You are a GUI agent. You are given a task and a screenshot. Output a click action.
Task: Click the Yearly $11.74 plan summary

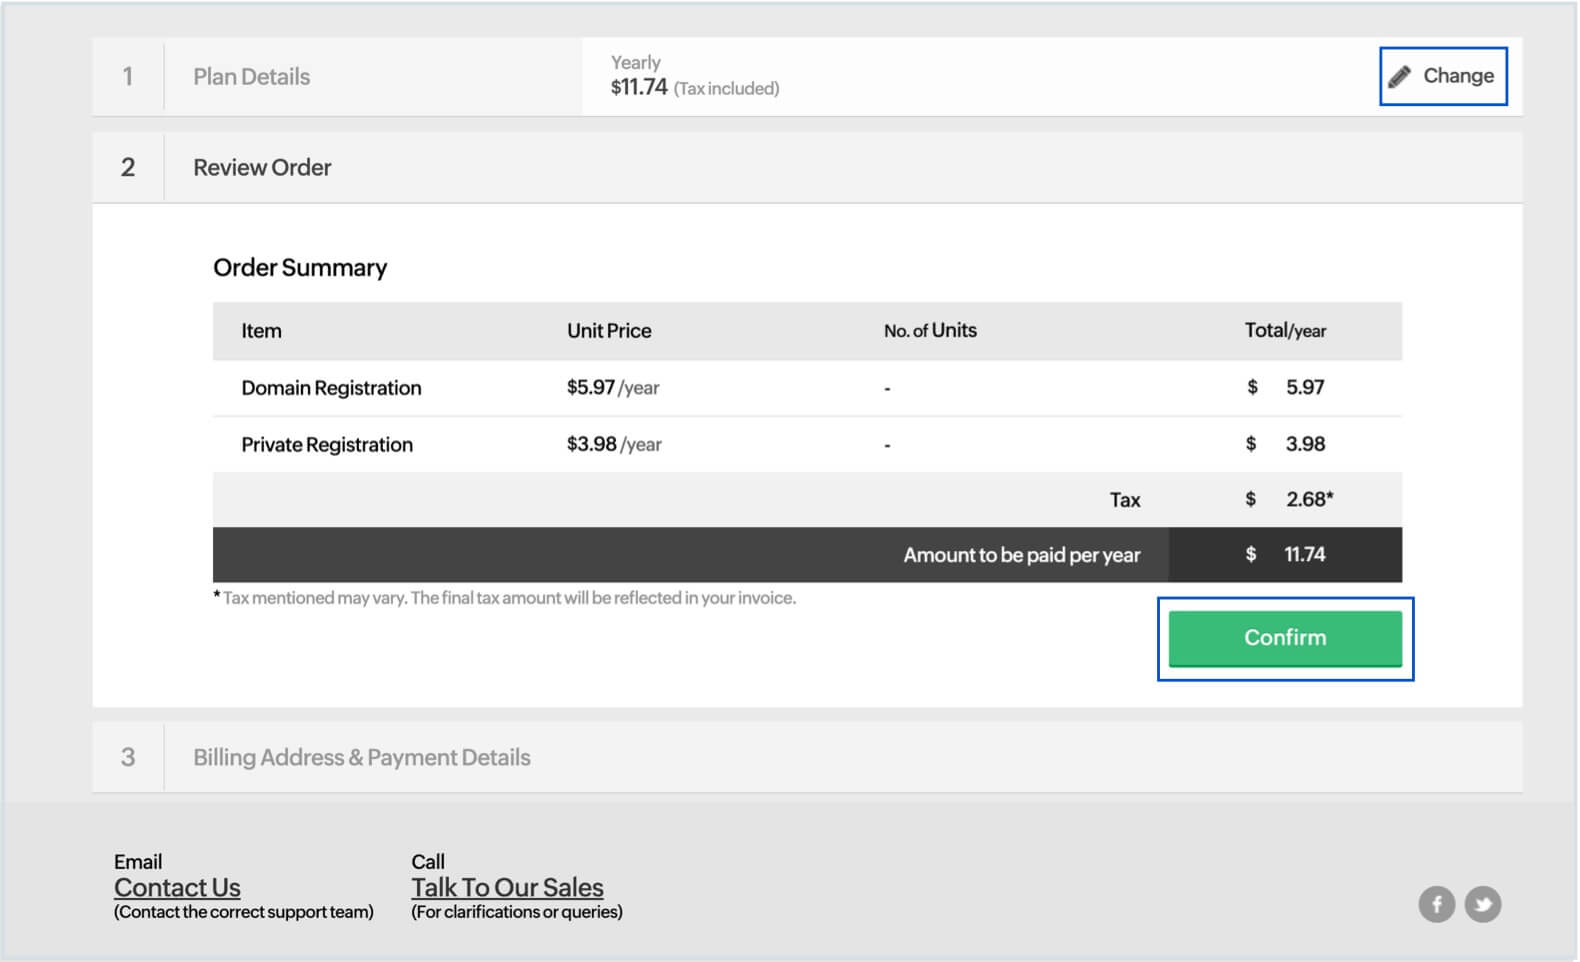pyautogui.click(x=694, y=77)
